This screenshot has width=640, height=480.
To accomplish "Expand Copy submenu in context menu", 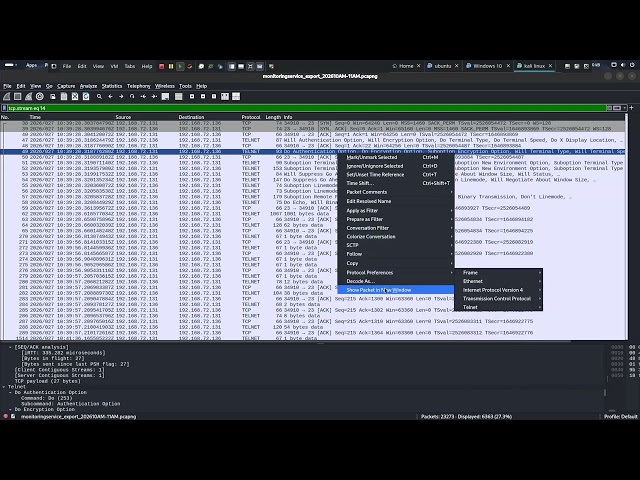I will pyautogui.click(x=396, y=263).
